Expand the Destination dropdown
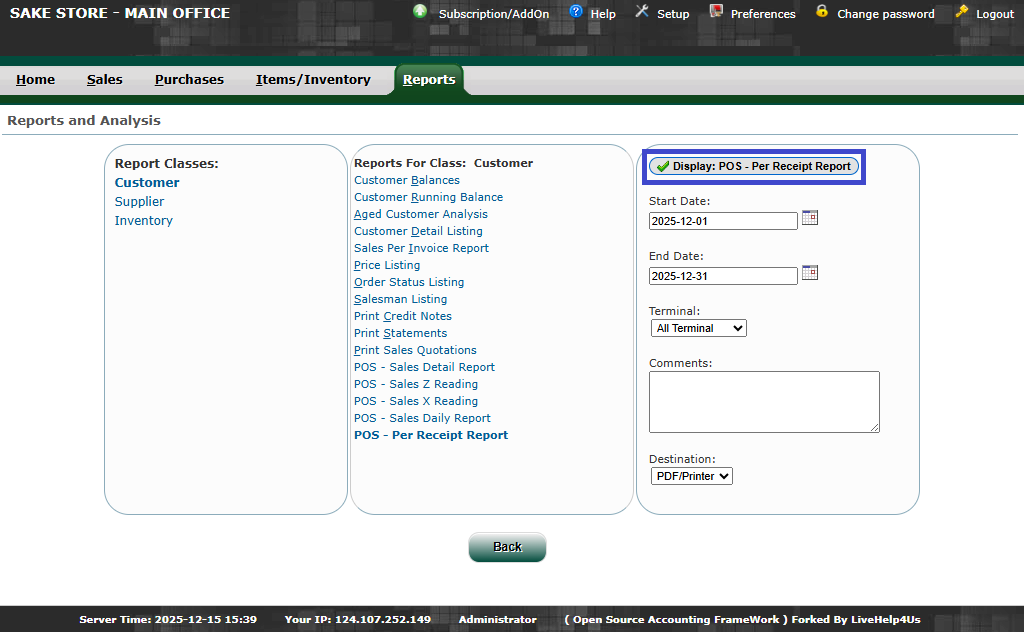The height and width of the screenshot is (632, 1024). coord(692,476)
